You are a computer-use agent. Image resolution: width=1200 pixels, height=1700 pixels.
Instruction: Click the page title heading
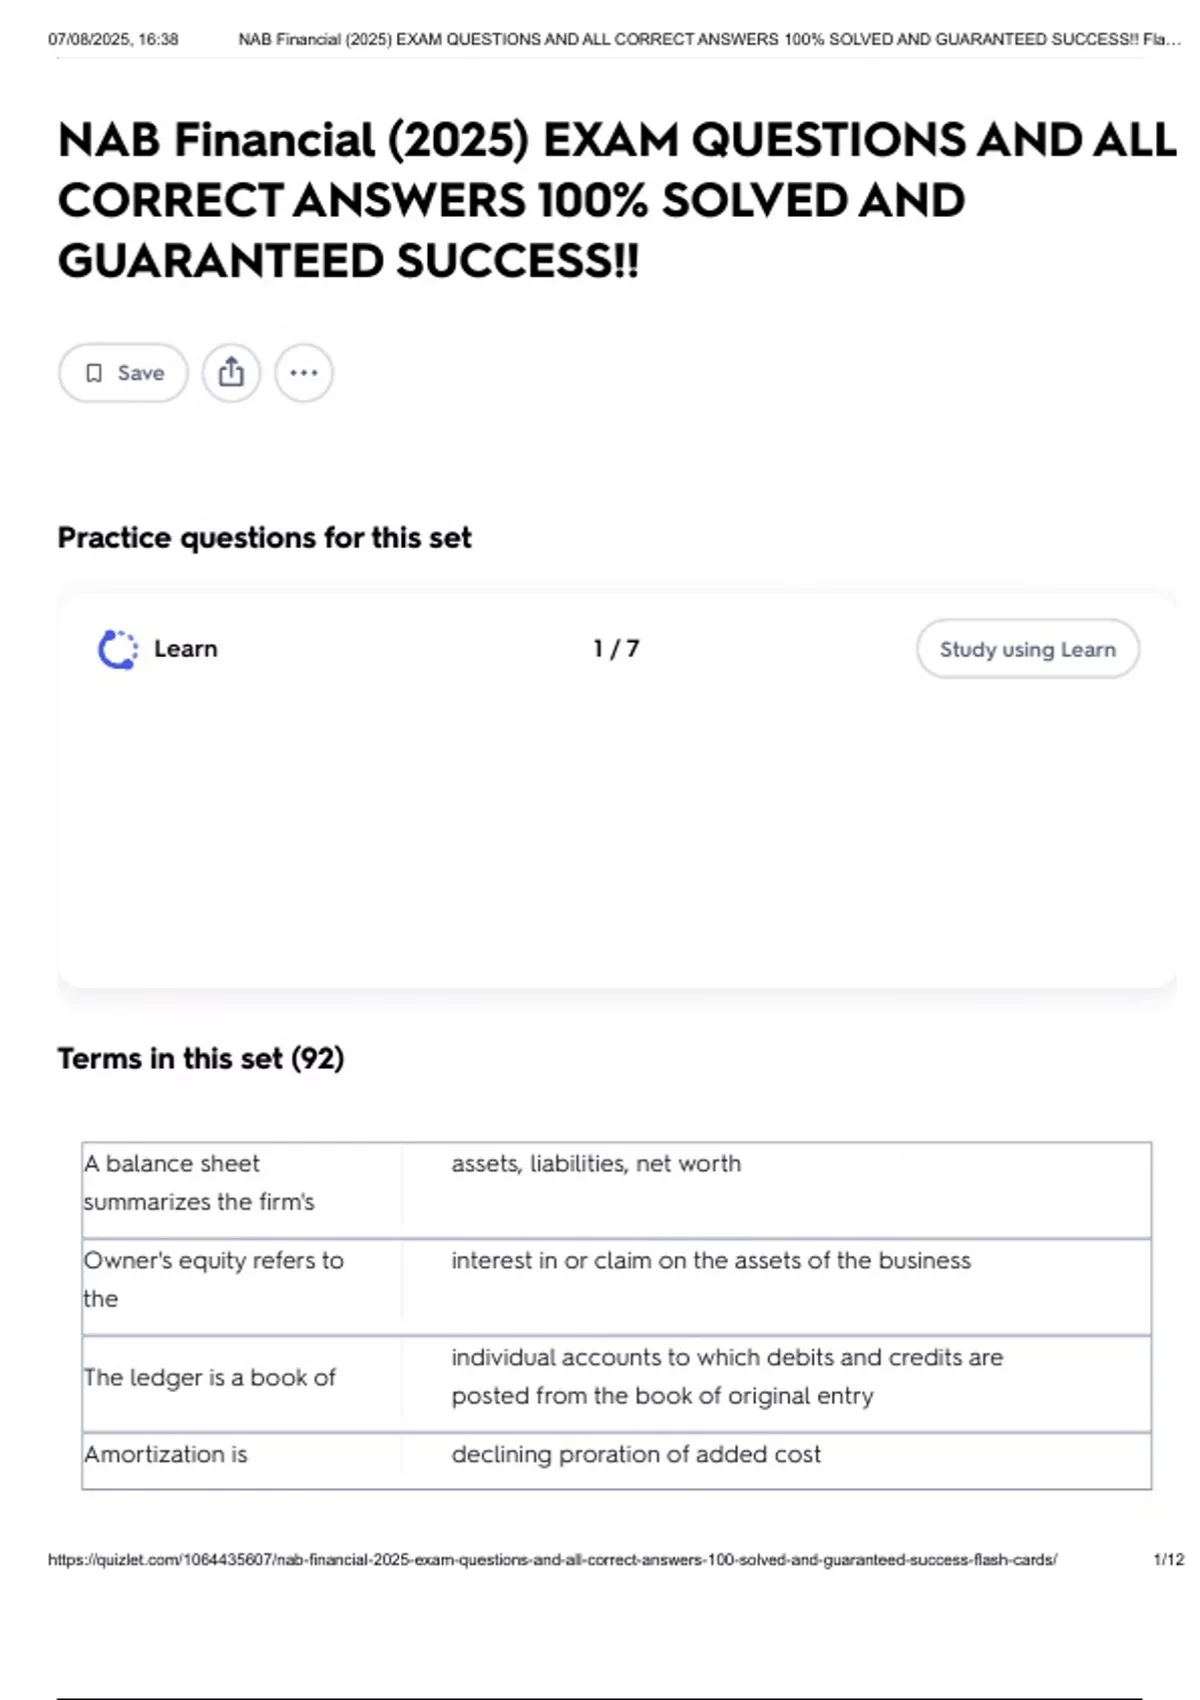[x=617, y=200]
